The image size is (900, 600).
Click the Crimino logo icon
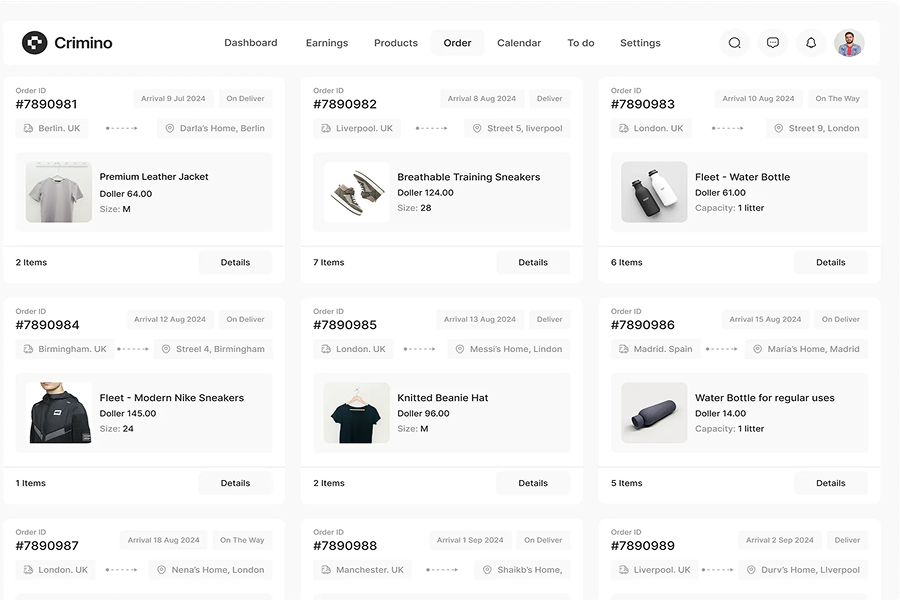(35, 43)
